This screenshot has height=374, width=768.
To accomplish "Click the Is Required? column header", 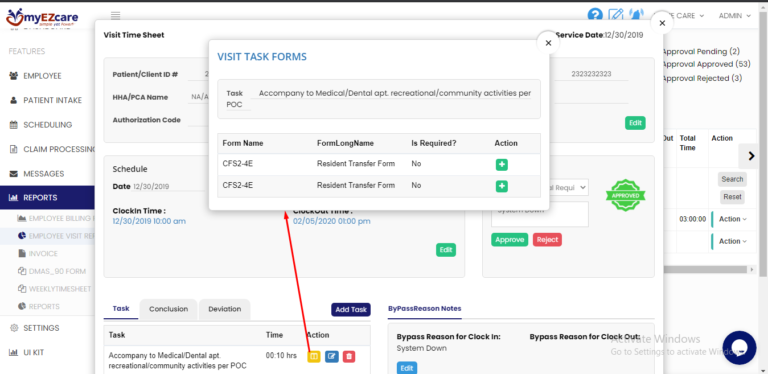I will pos(434,143).
